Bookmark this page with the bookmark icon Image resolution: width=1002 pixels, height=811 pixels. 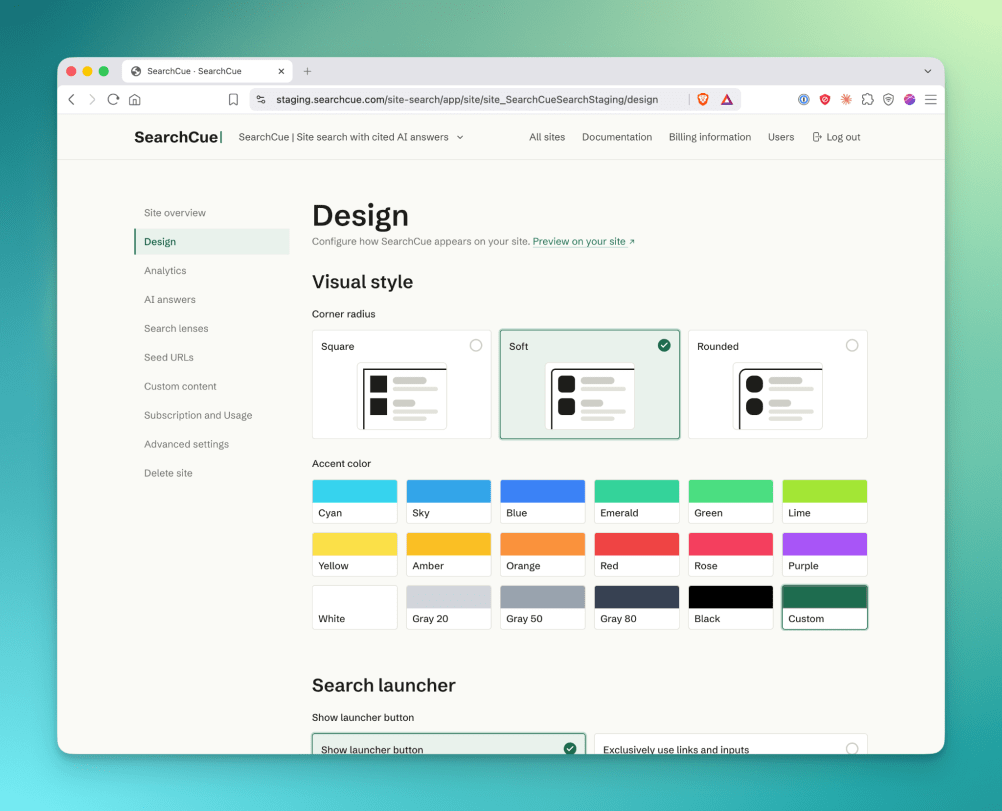[x=233, y=100]
